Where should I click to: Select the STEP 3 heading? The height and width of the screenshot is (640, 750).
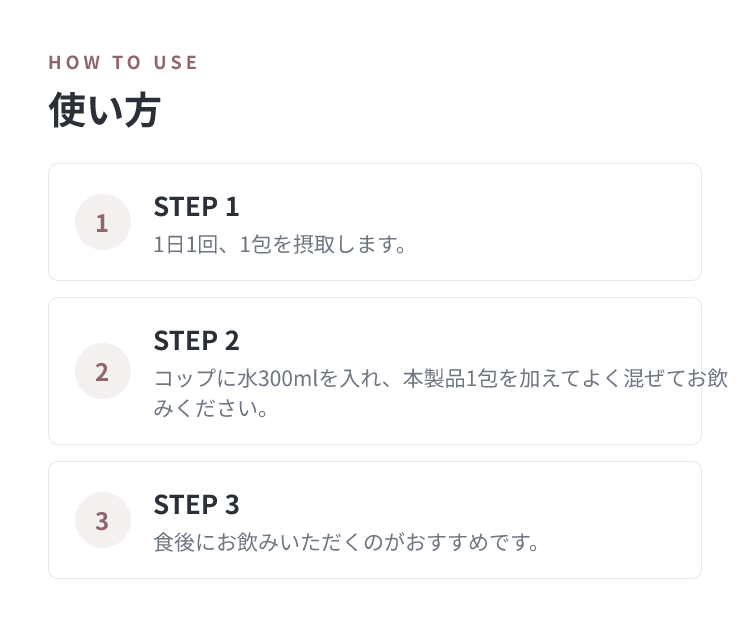(196, 505)
